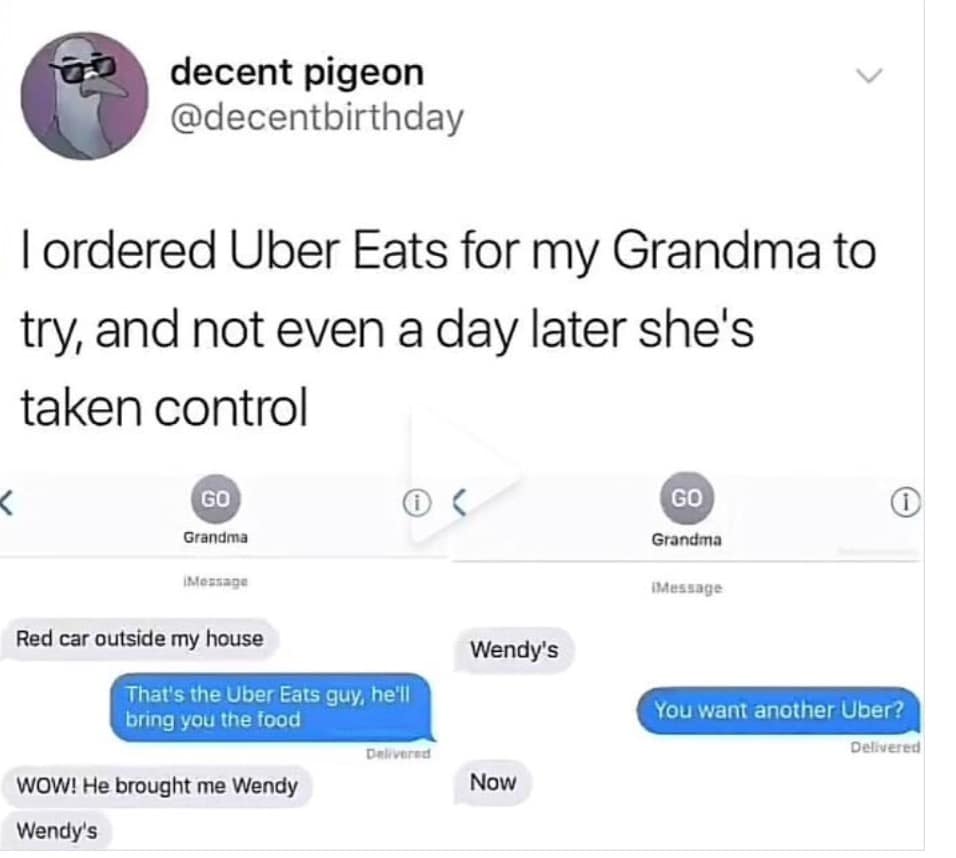Click the tweet text about Uber Eats
The height and width of the screenshot is (858, 956).
coord(449,329)
